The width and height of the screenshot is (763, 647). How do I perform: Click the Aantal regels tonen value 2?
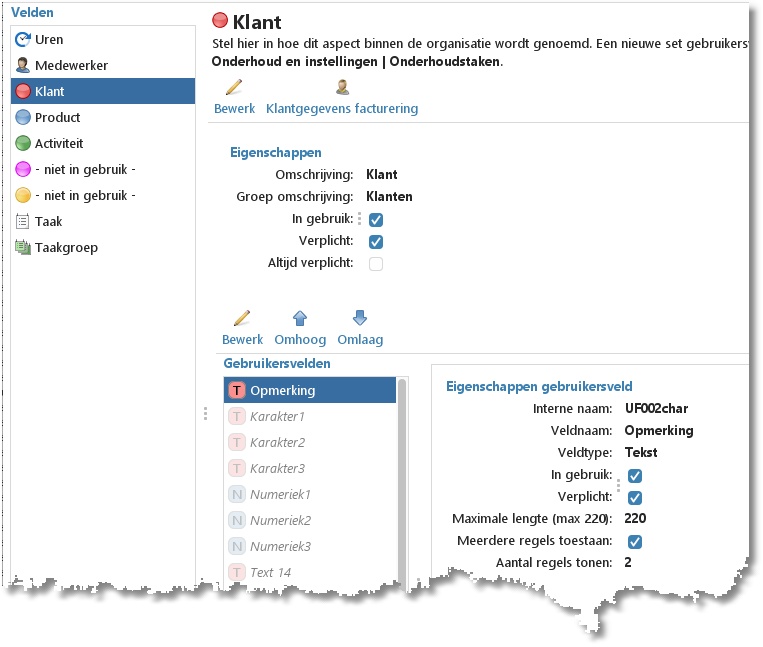point(628,562)
